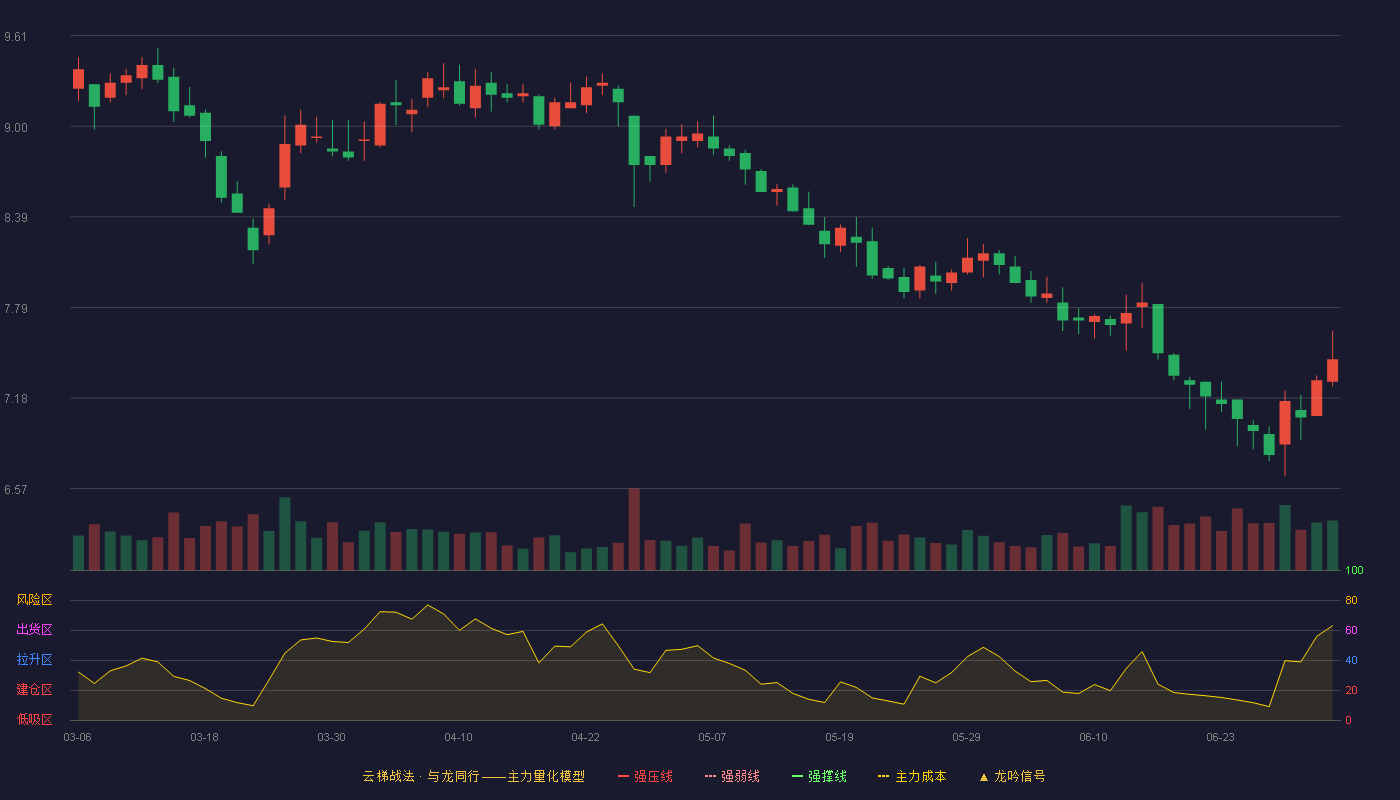Image resolution: width=1400 pixels, height=800 pixels.
Task: Click the 60 indicator axis label
Action: [1351, 630]
